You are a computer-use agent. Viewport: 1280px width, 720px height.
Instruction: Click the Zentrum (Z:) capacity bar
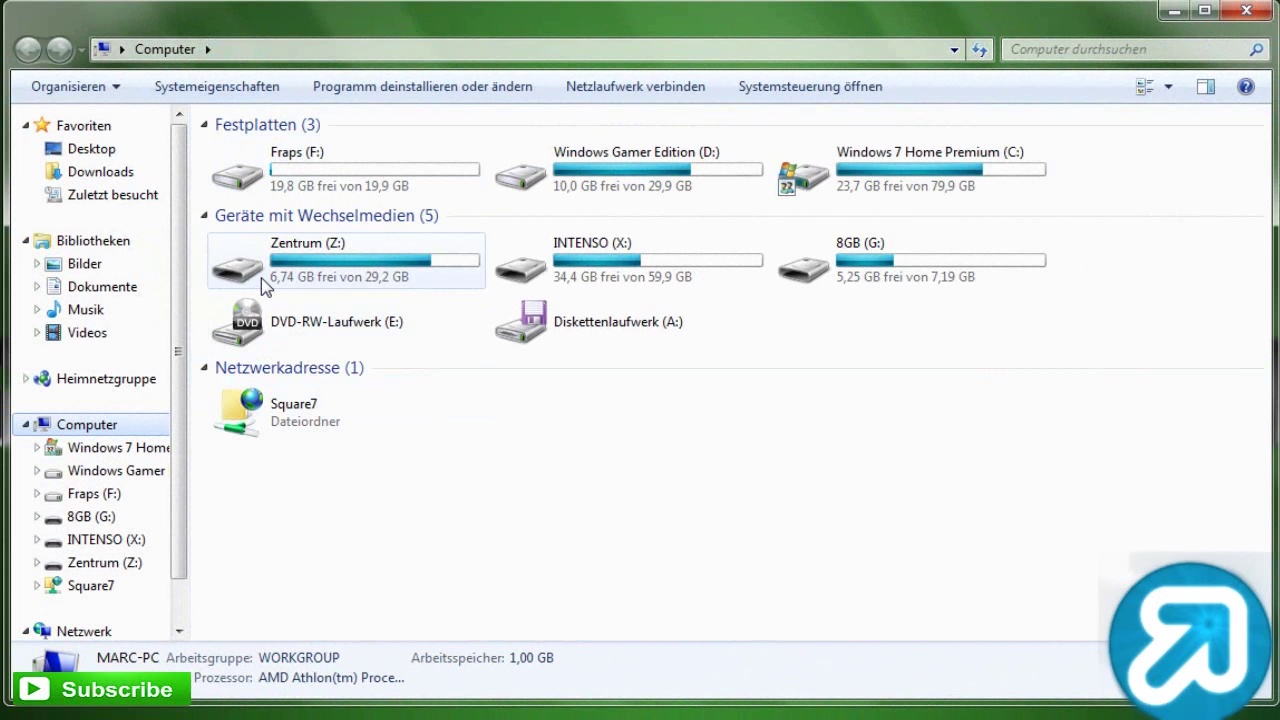click(x=375, y=260)
